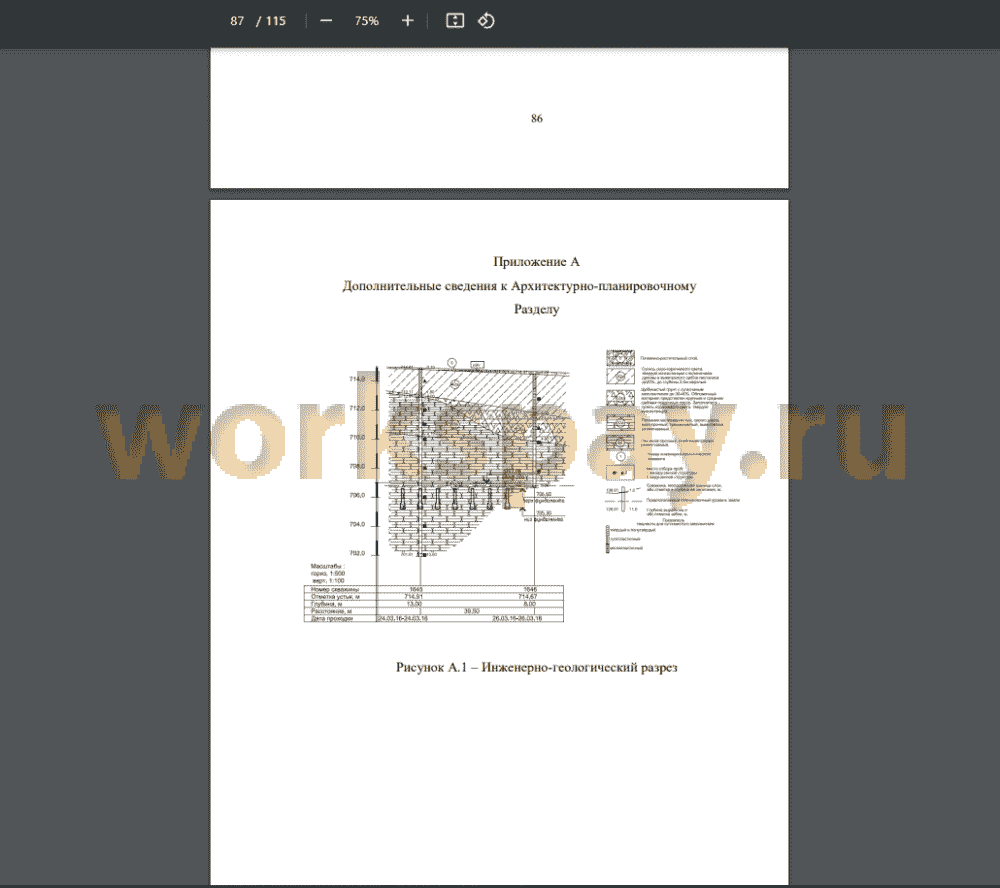Click the zoom in plus button
This screenshot has height=888, width=1000.
408,21
